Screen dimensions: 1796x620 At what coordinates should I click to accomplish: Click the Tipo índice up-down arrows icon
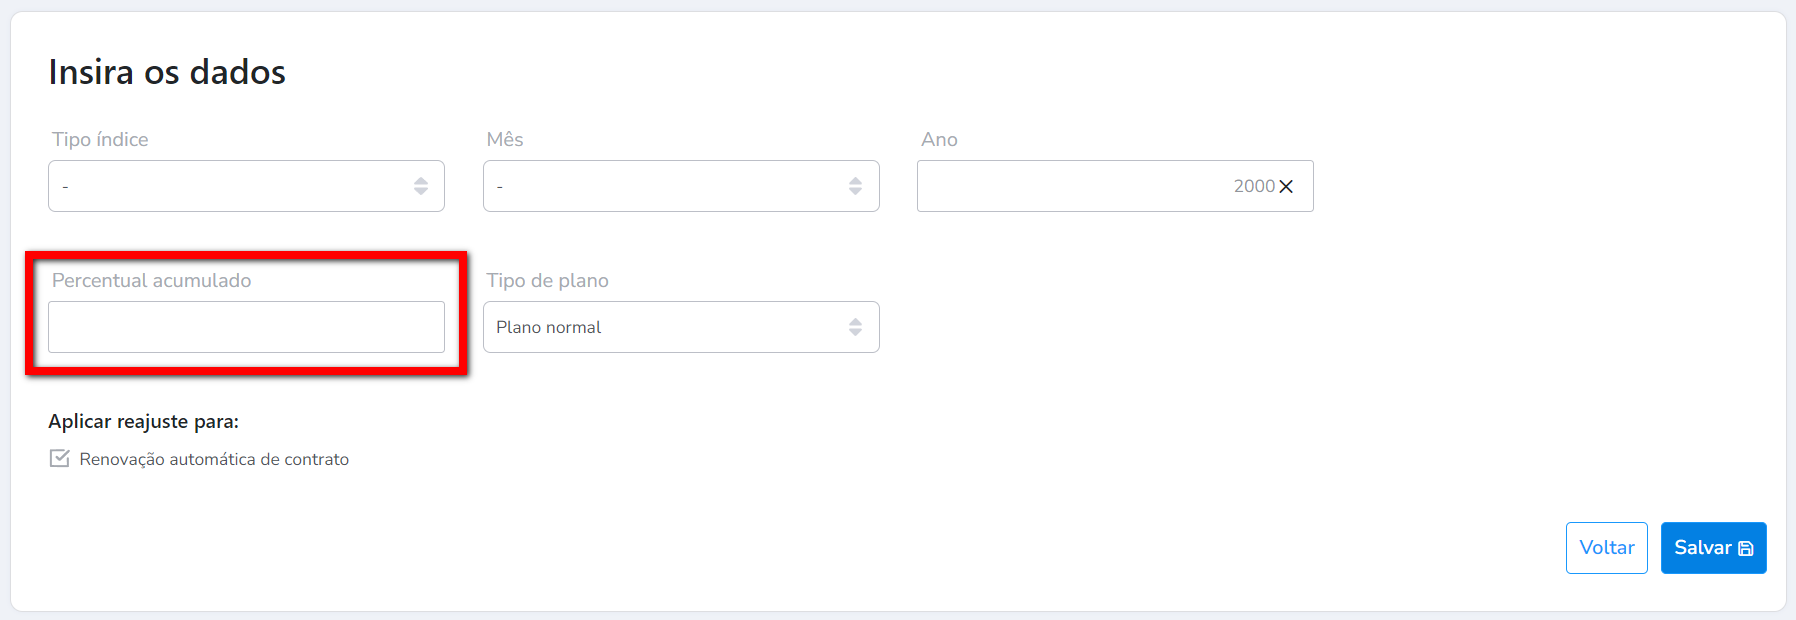(x=421, y=186)
